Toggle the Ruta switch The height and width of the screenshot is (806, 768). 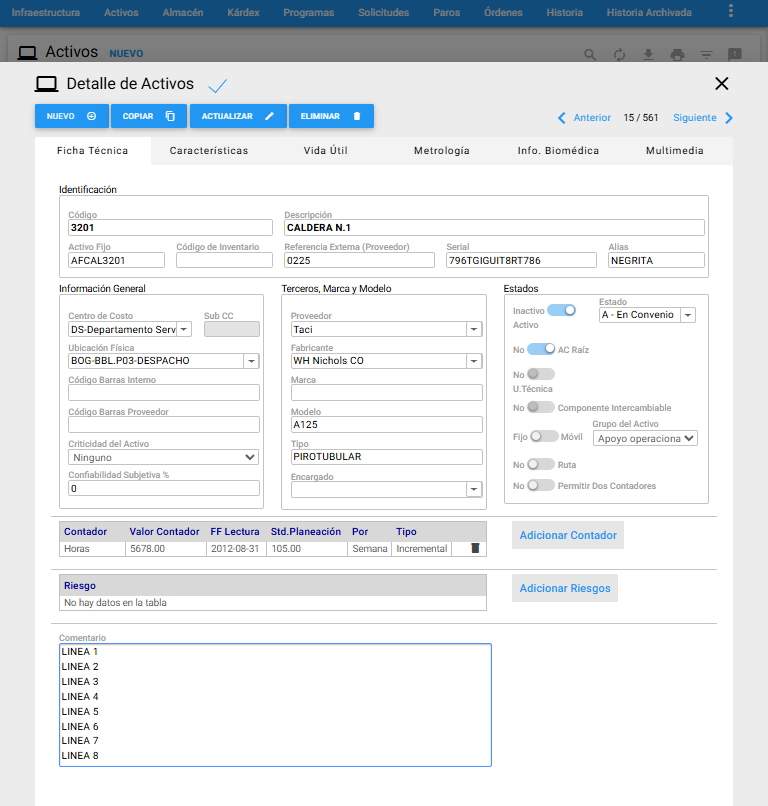(x=541, y=464)
